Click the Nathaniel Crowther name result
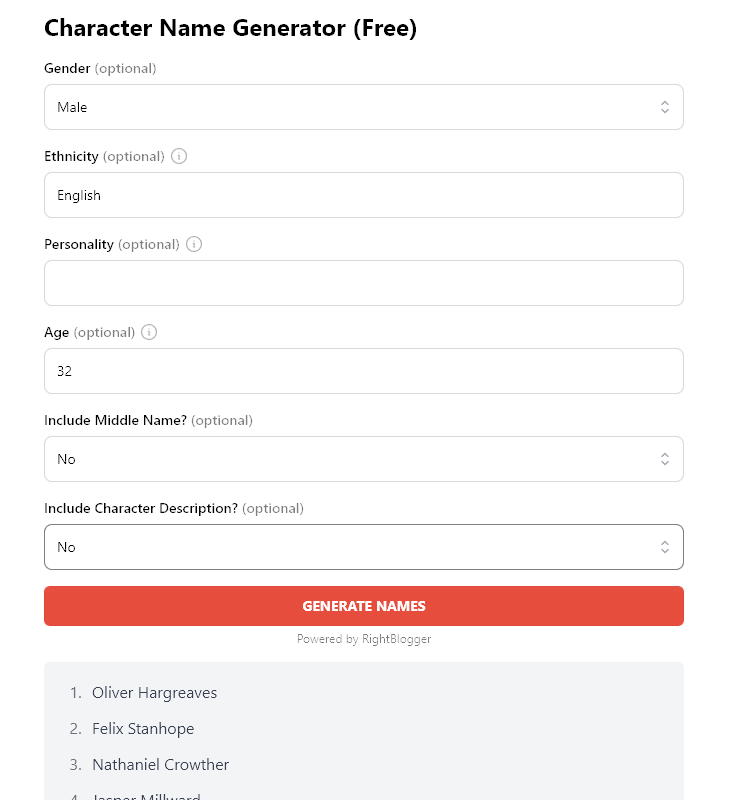730x800 pixels. pyautogui.click(x=160, y=765)
